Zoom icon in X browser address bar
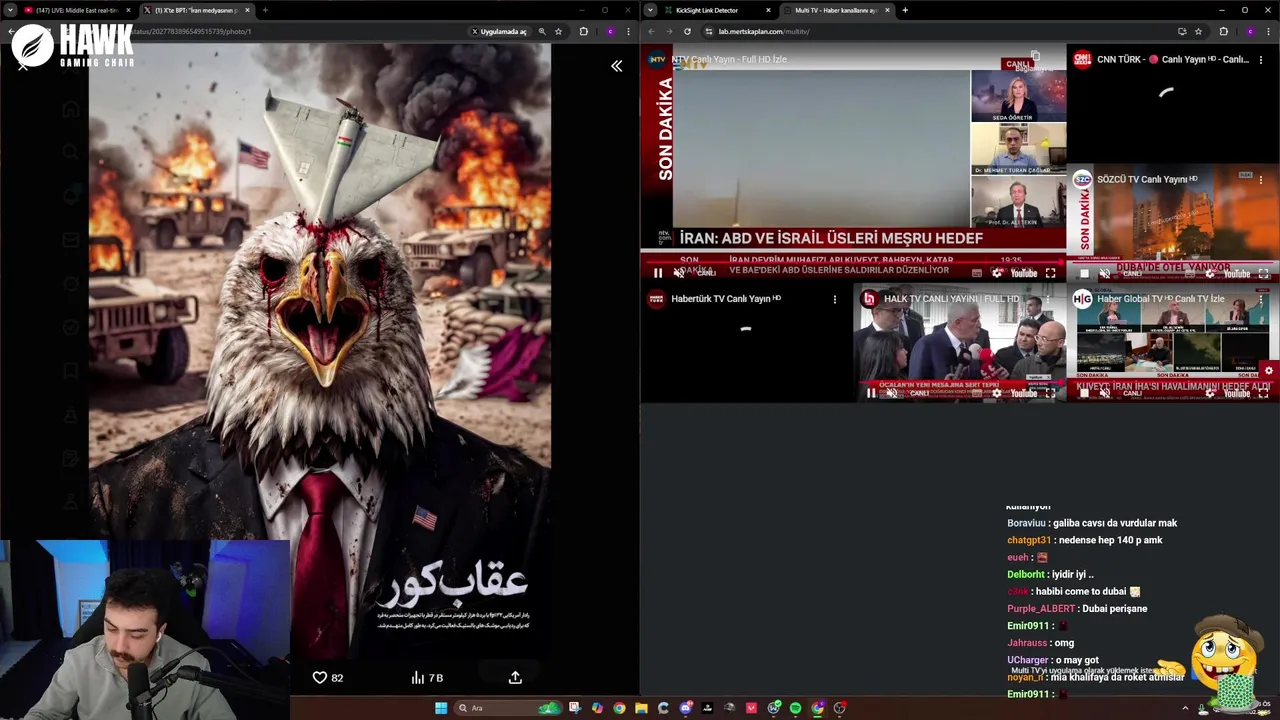The height and width of the screenshot is (720, 1280). pyautogui.click(x=542, y=31)
